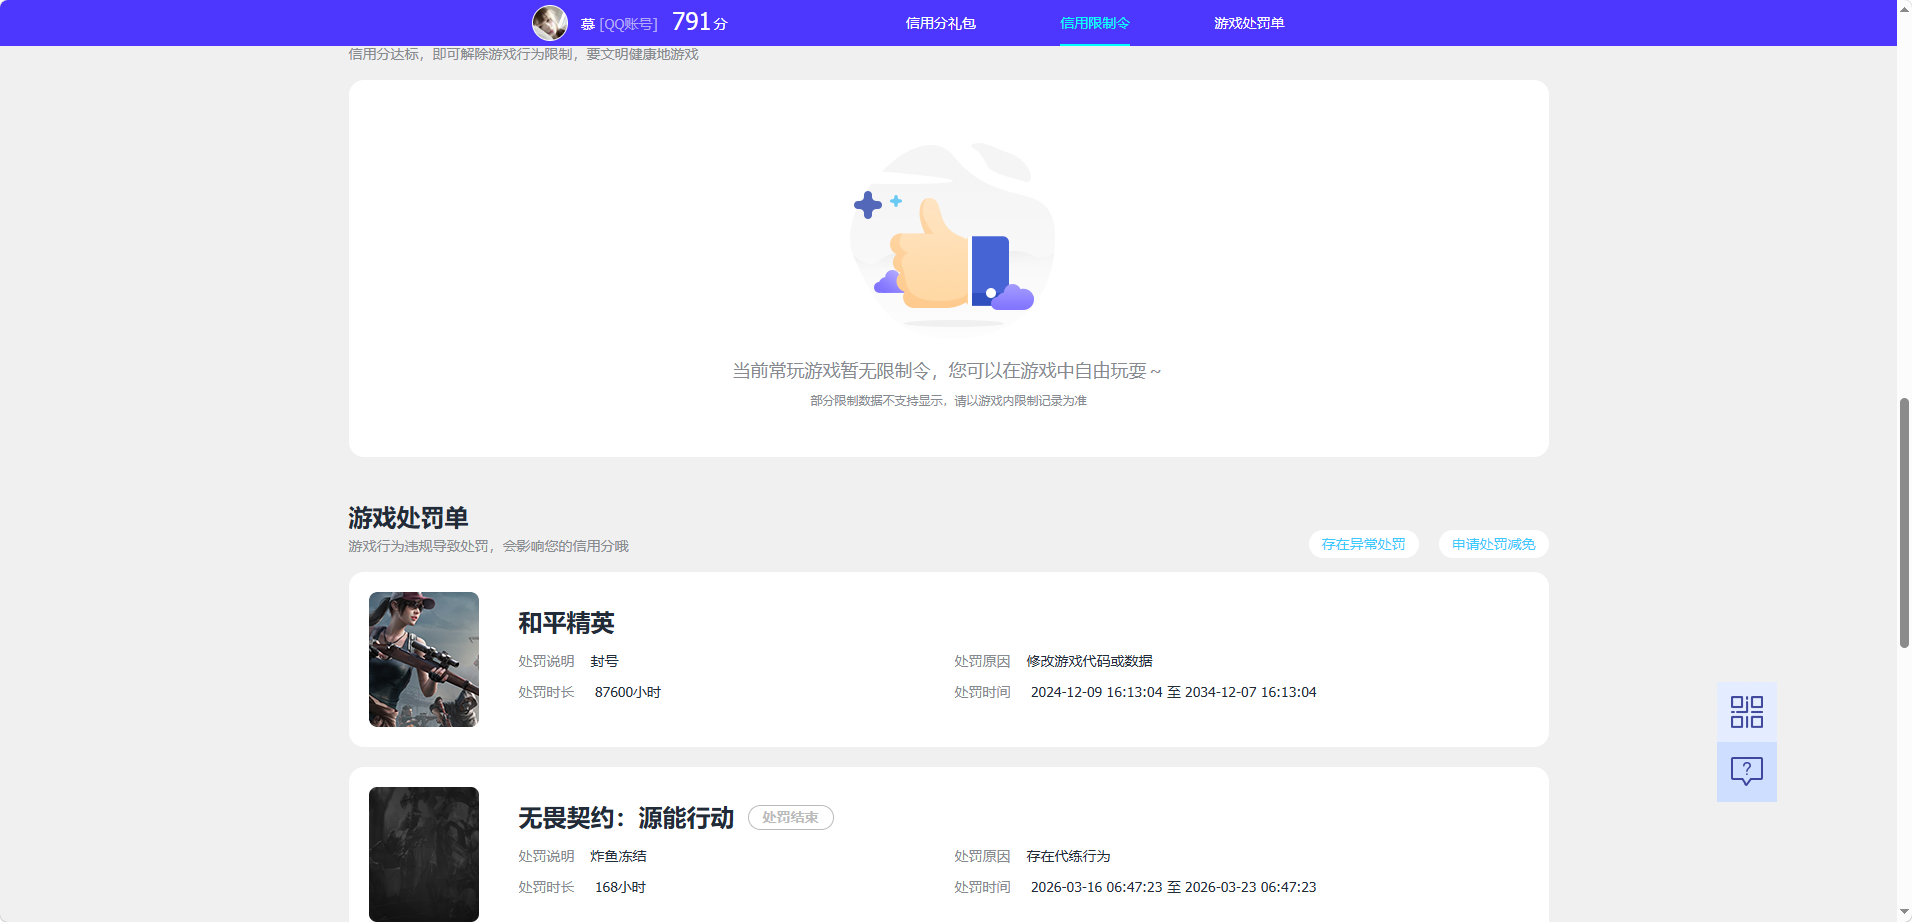Image resolution: width=1912 pixels, height=922 pixels.
Task: Click the 炸鱼冻结 penalty description
Action: tap(618, 856)
